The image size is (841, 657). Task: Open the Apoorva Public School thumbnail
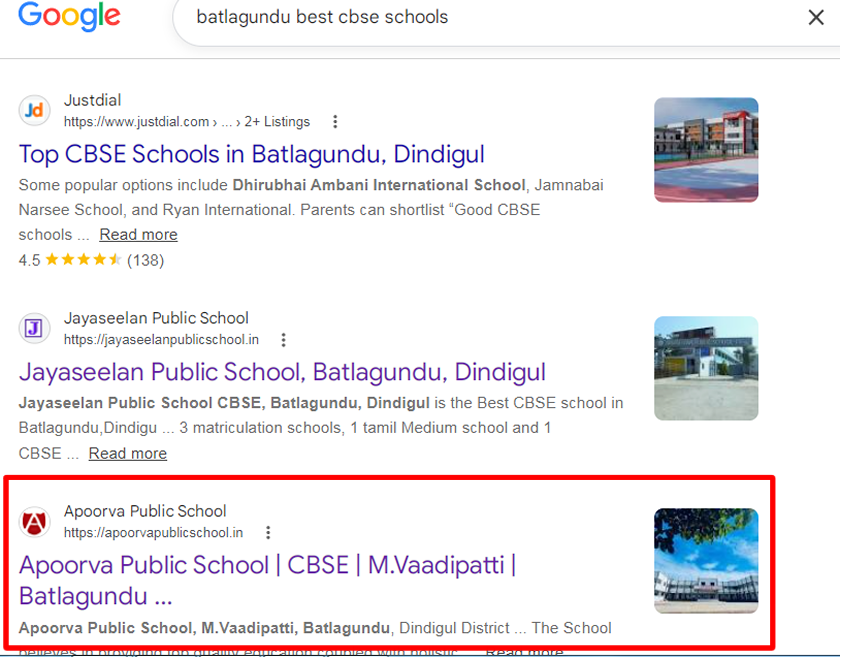tap(706, 560)
